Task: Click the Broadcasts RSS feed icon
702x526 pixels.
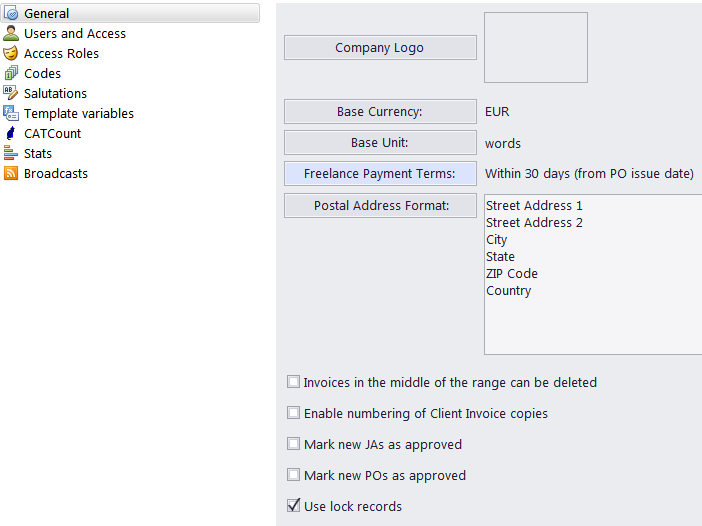Action: [11, 173]
